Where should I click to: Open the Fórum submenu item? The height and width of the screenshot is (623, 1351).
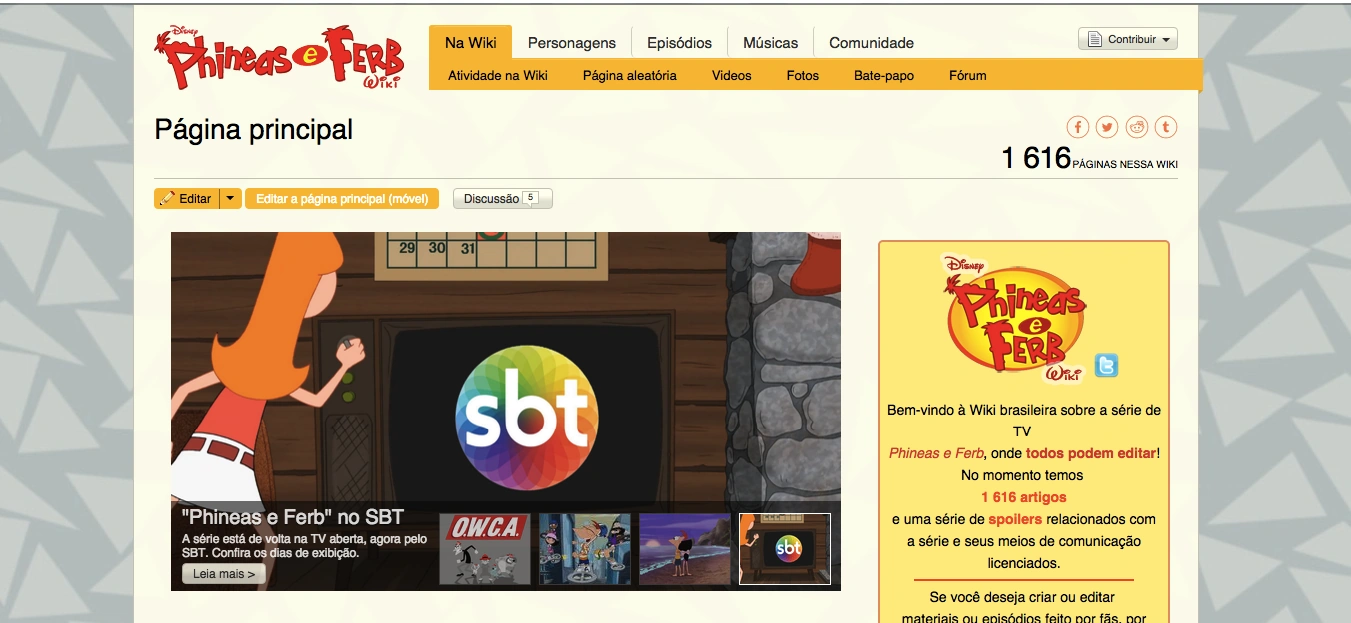click(x=968, y=75)
